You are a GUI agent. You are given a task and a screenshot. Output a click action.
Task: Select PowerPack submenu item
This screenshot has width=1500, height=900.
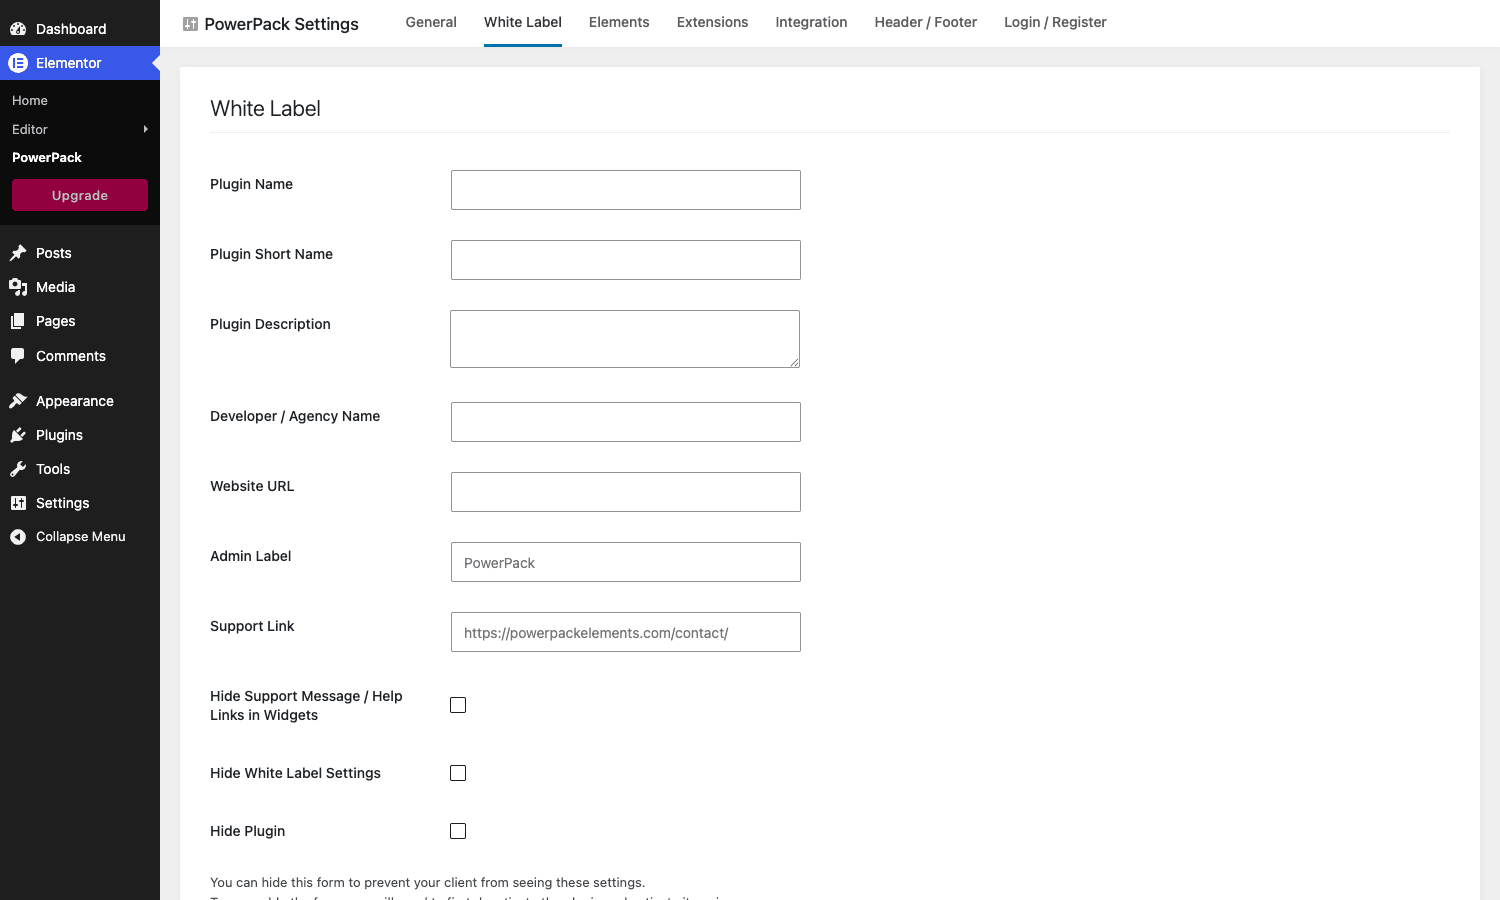click(x=47, y=158)
